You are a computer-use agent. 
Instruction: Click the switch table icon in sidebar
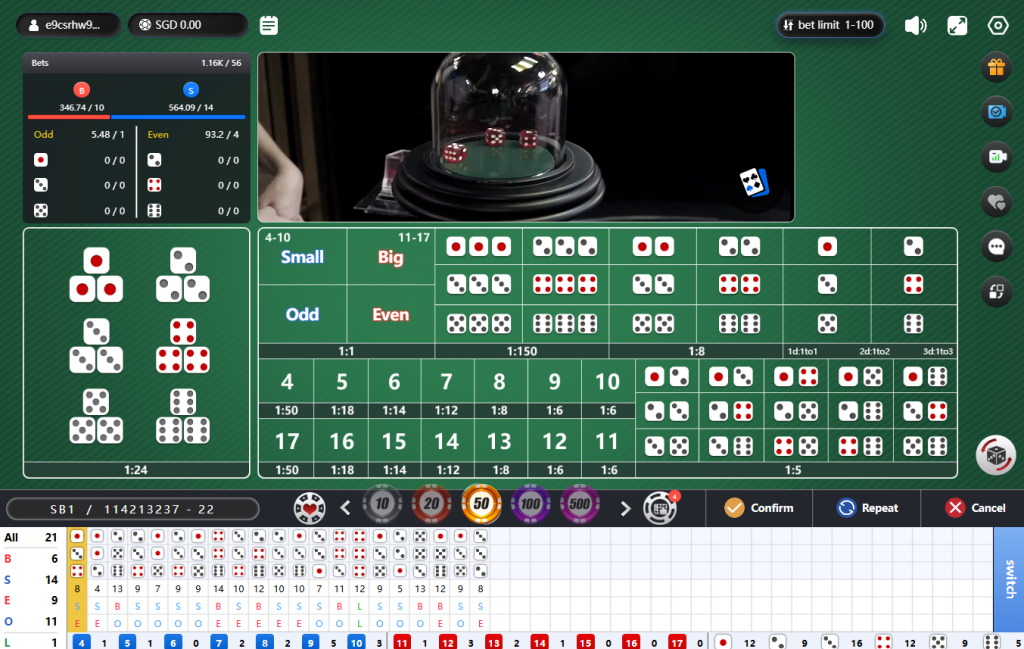[x=996, y=292]
